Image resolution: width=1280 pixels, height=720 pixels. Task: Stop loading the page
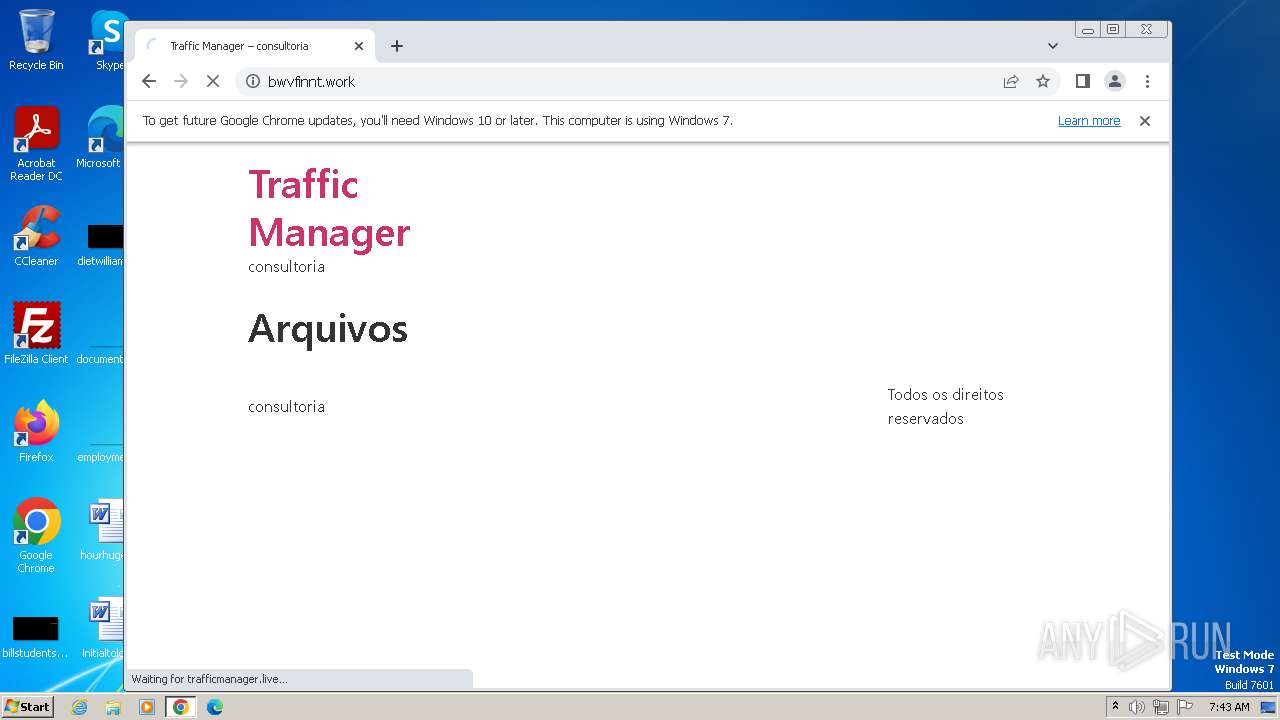(x=213, y=82)
